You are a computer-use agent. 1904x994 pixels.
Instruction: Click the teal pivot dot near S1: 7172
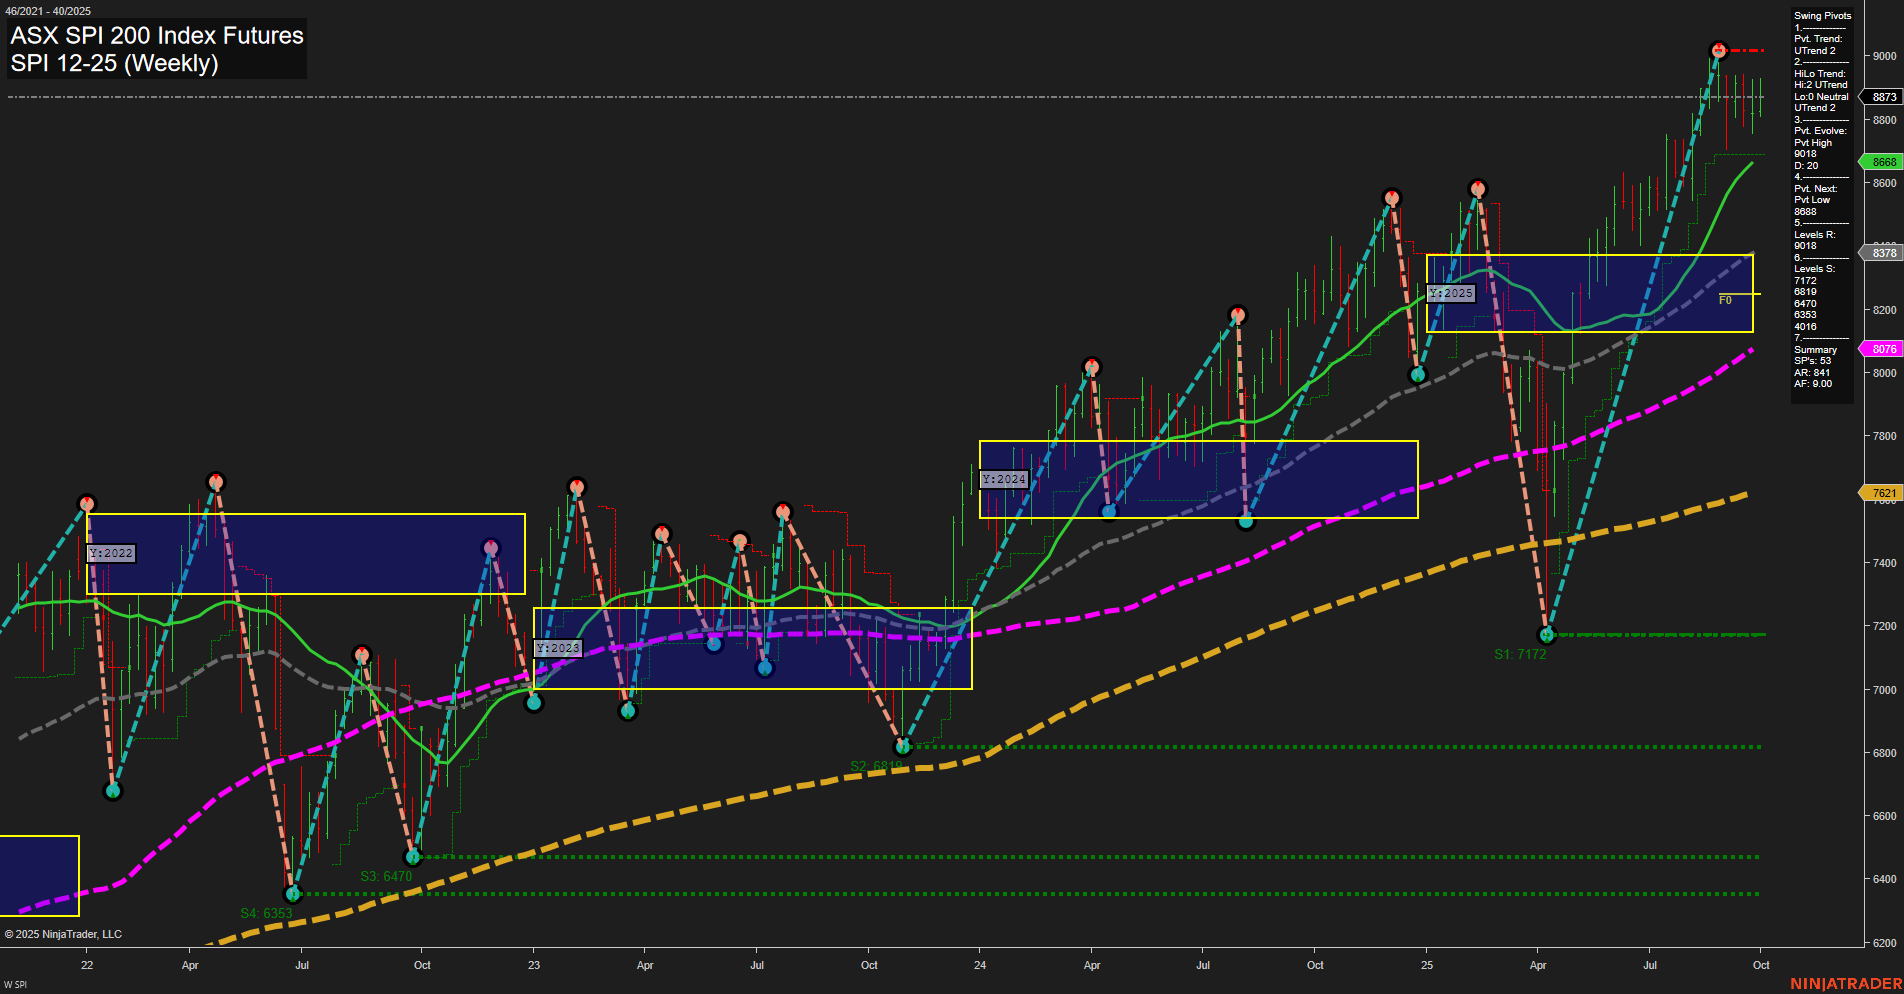click(1546, 633)
